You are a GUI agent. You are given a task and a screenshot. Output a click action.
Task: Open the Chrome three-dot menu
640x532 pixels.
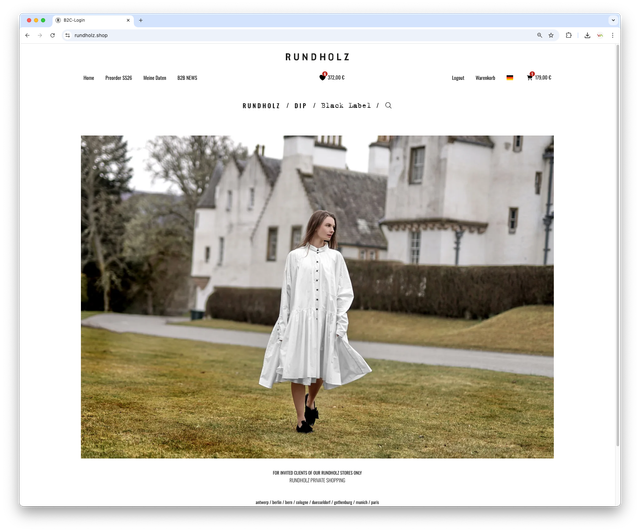coord(613,35)
